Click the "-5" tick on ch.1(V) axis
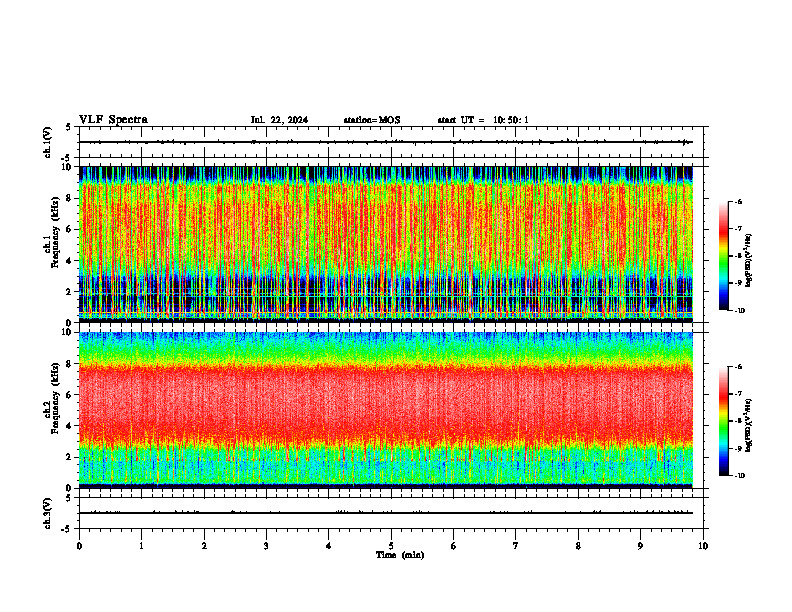The image size is (792, 612). [x=67, y=158]
